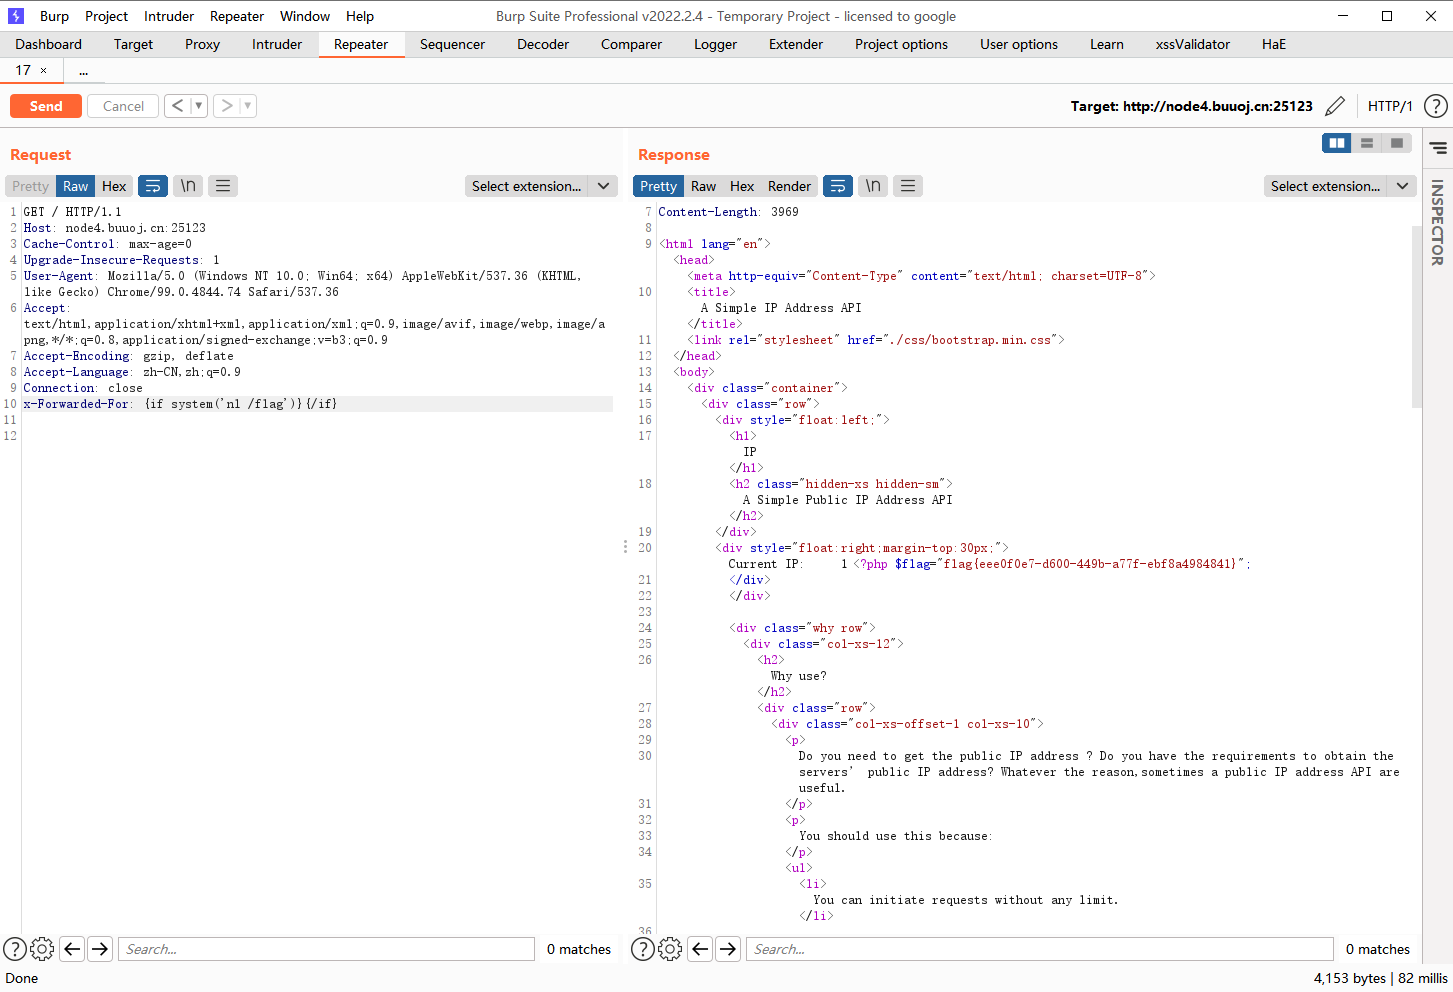Open Response search settings gear
The image size is (1453, 992).
670,949
